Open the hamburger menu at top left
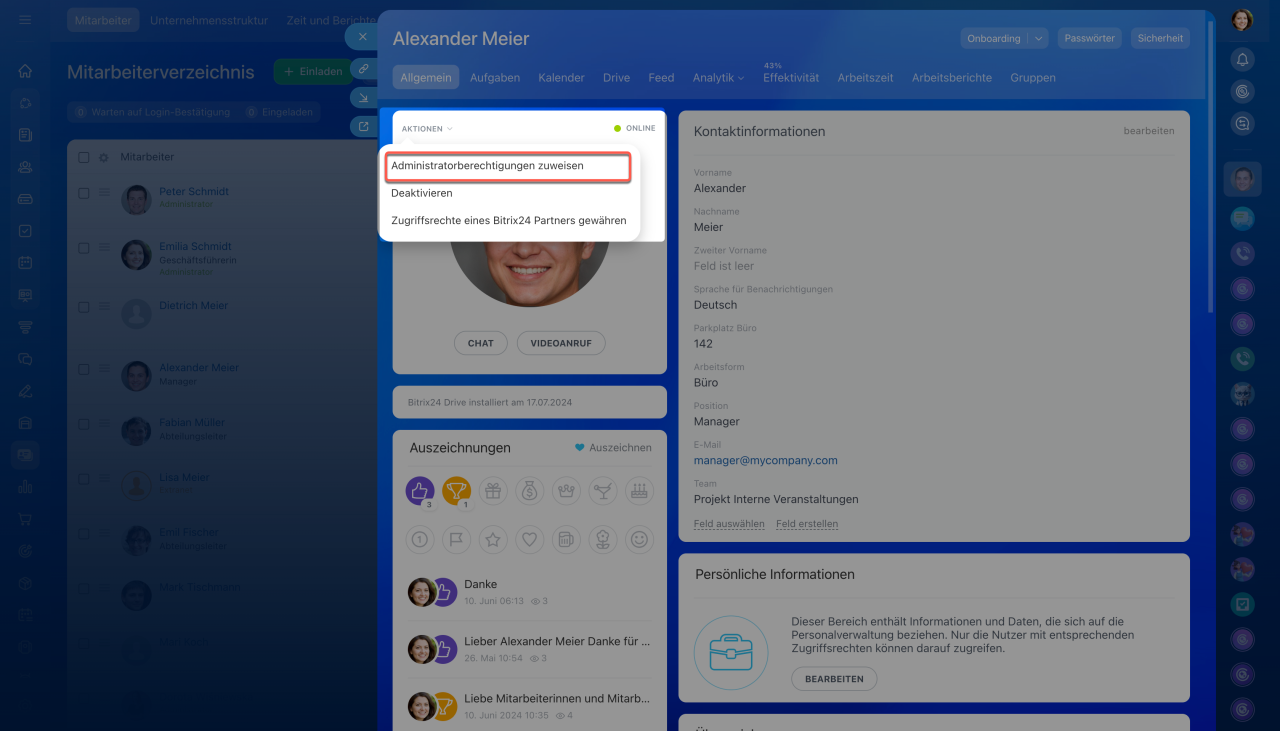 [x=25, y=20]
